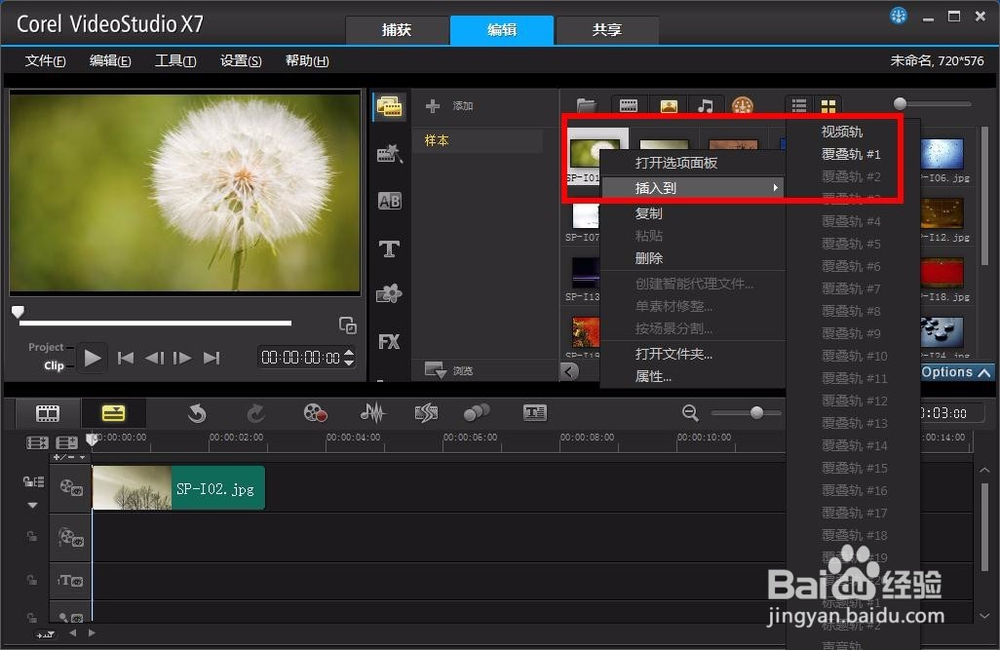Open the Graphic panel
Viewport: 1000px width, 650px height.
[389, 293]
